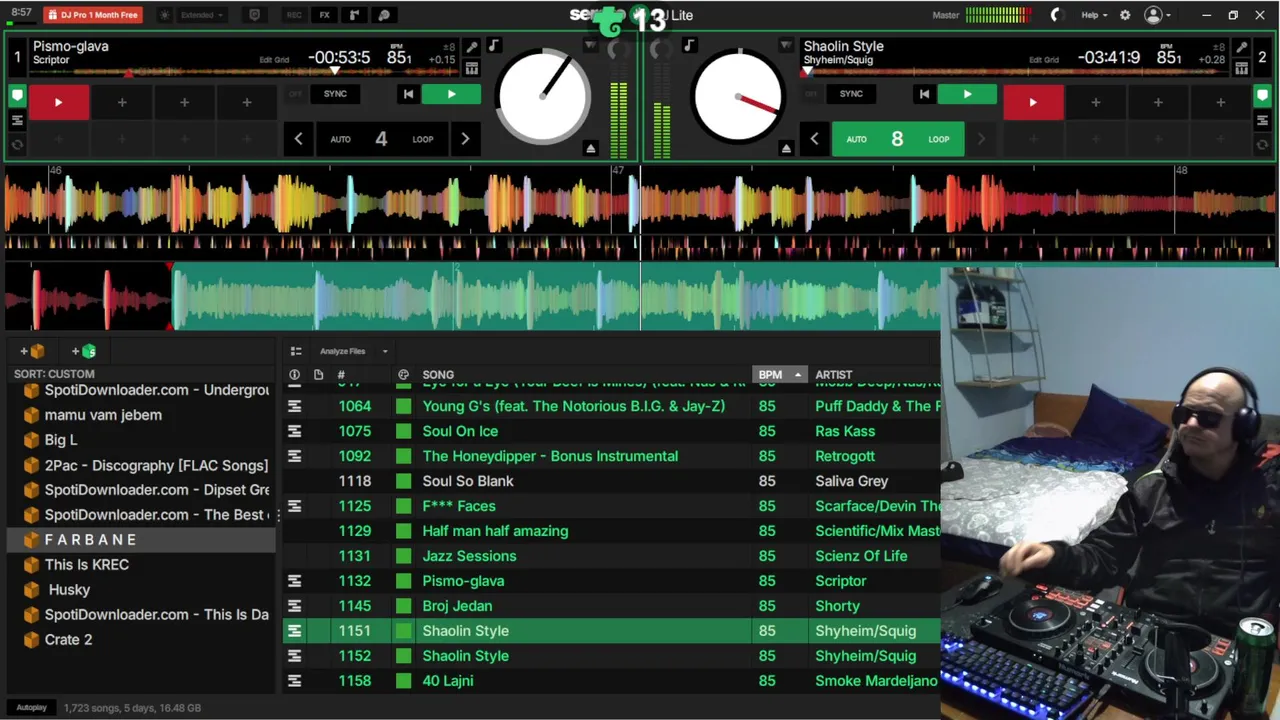Open the Help menu
This screenshot has height=720, width=1280.
(x=1094, y=15)
